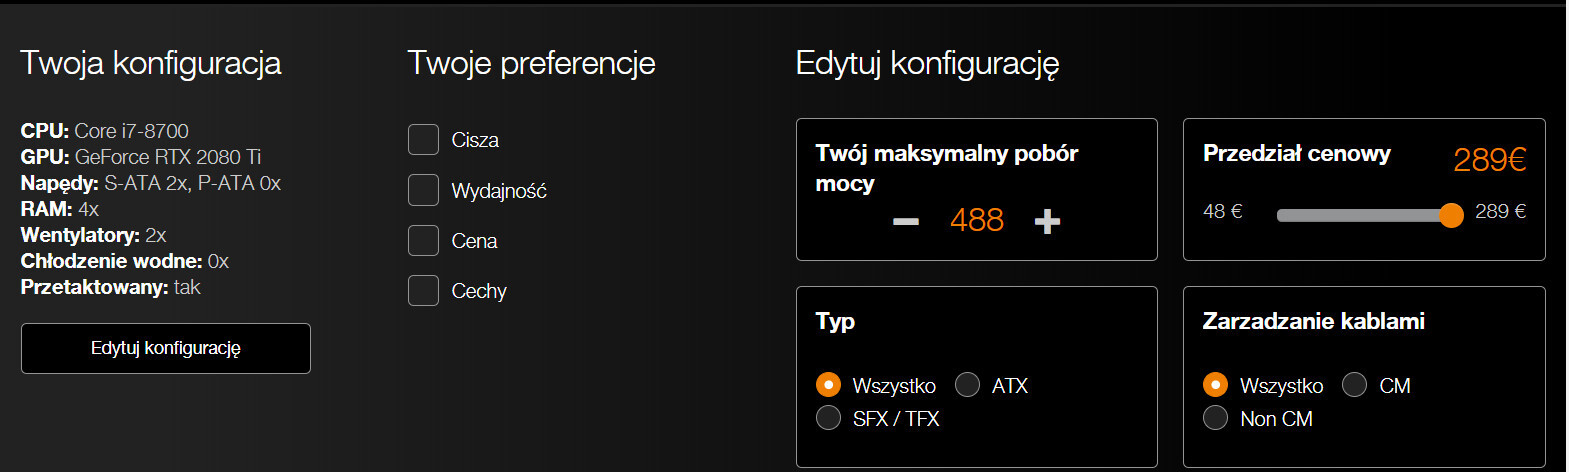Choose CM cable management option

(x=1354, y=385)
